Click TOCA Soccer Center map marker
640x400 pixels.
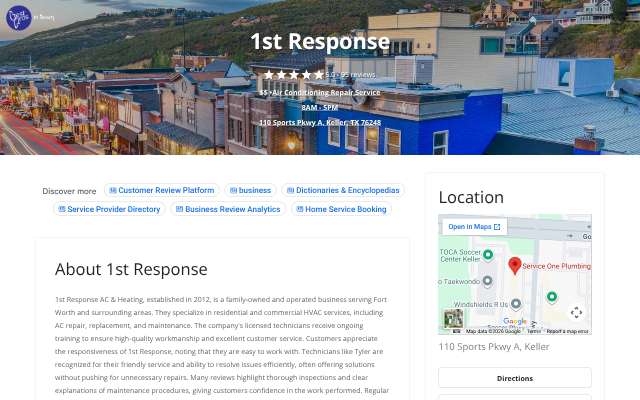coord(488,255)
